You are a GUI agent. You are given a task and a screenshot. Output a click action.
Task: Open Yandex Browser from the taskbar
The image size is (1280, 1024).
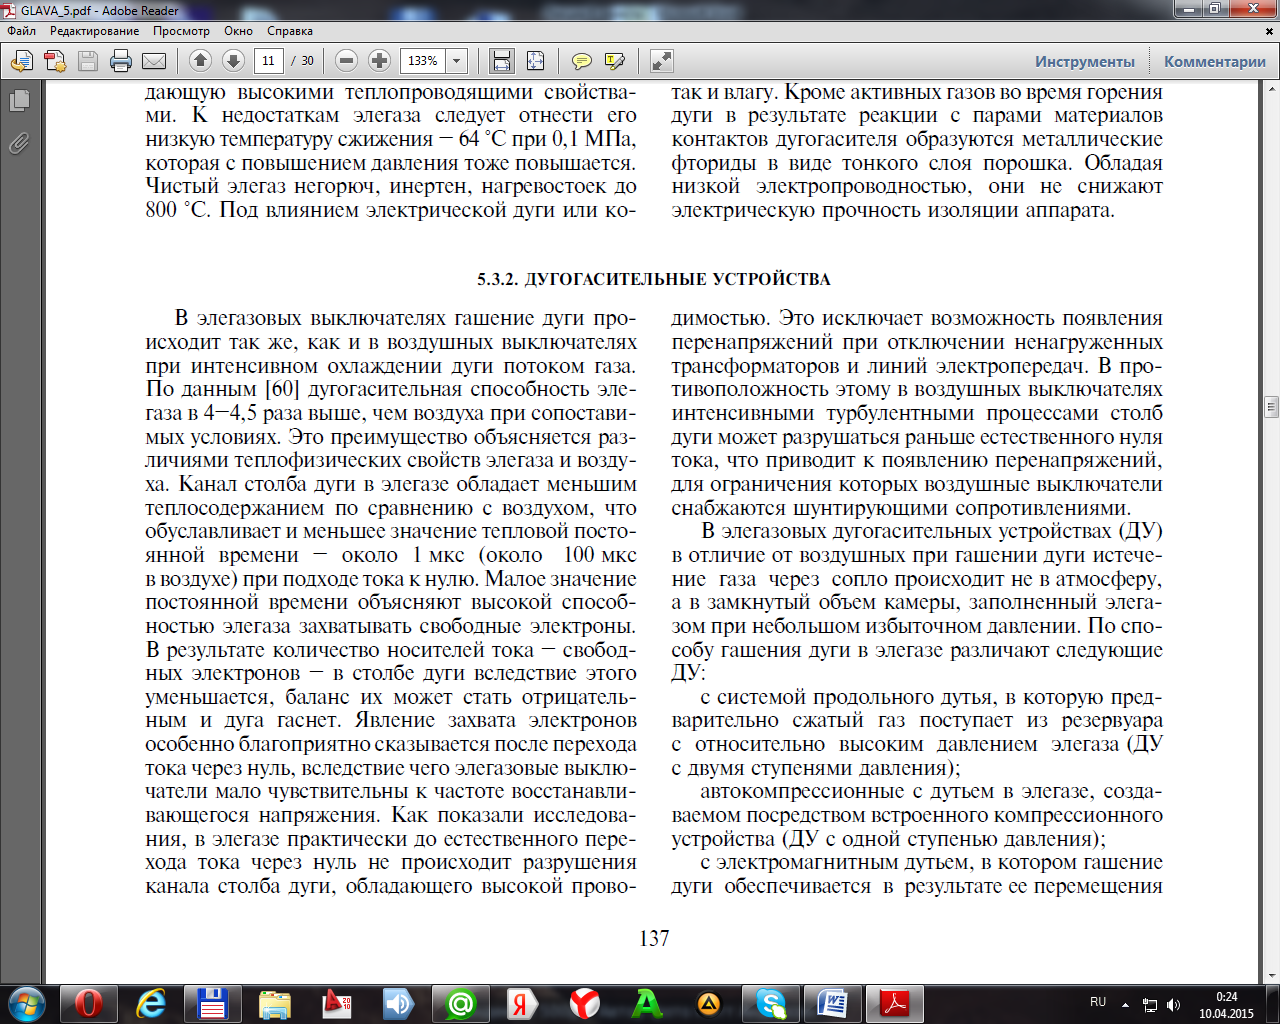(x=584, y=1004)
